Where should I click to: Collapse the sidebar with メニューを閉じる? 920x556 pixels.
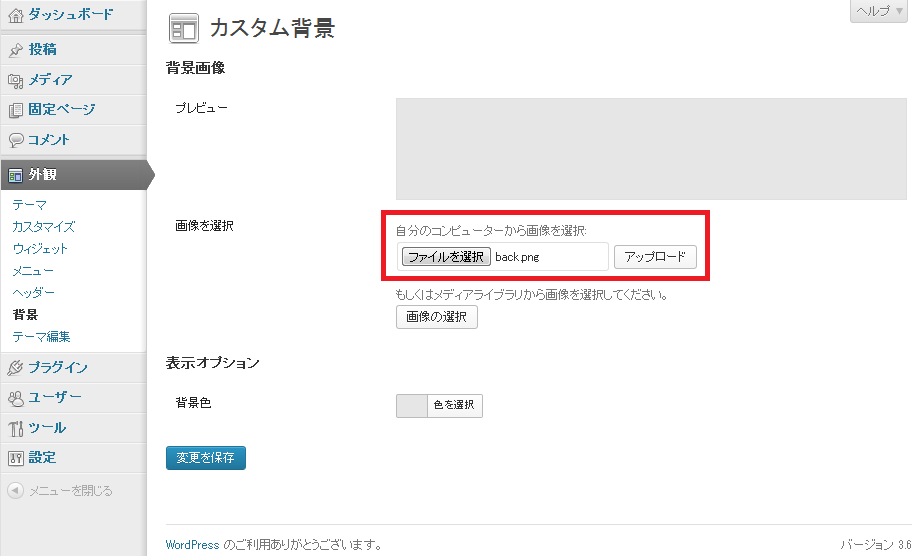pyautogui.click(x=60, y=491)
